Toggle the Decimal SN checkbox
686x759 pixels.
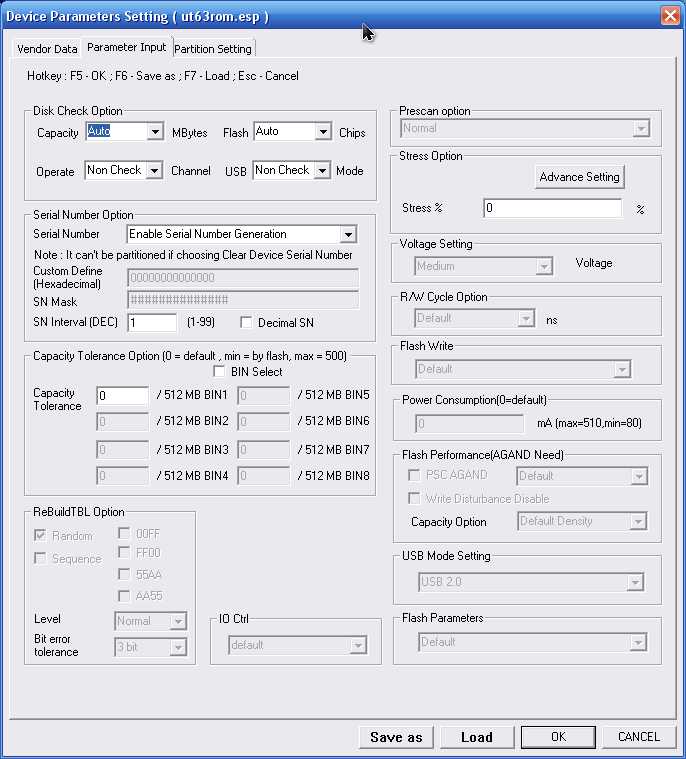click(x=246, y=322)
